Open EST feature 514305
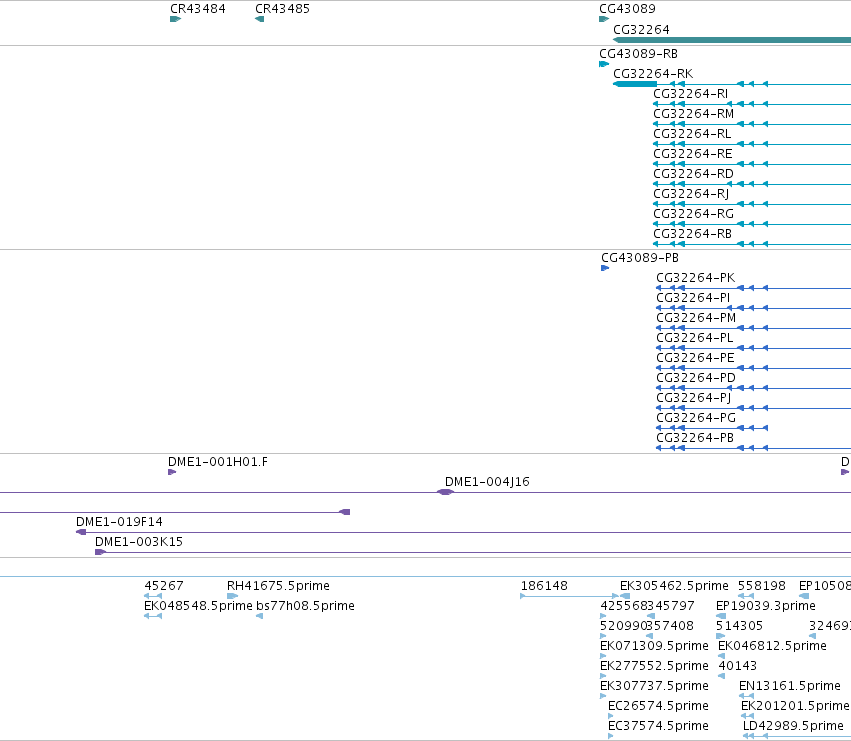Viewport: 851px width, 741px height. pos(720,636)
